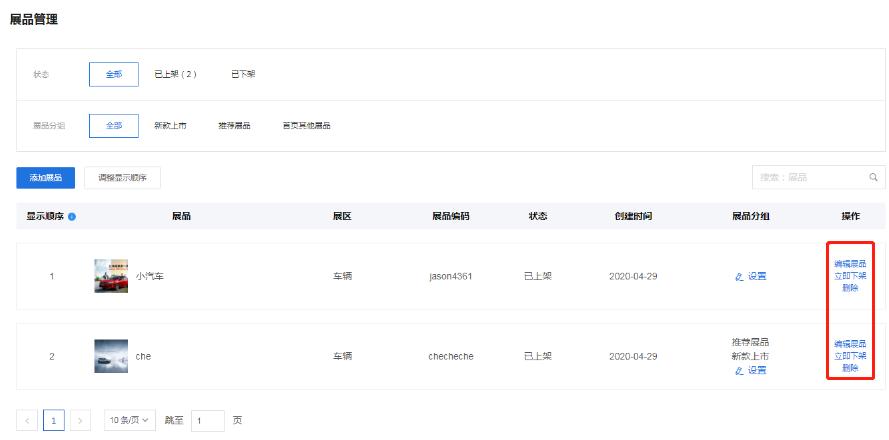Click 车辆 in the 小汽车 row

click(x=342, y=277)
